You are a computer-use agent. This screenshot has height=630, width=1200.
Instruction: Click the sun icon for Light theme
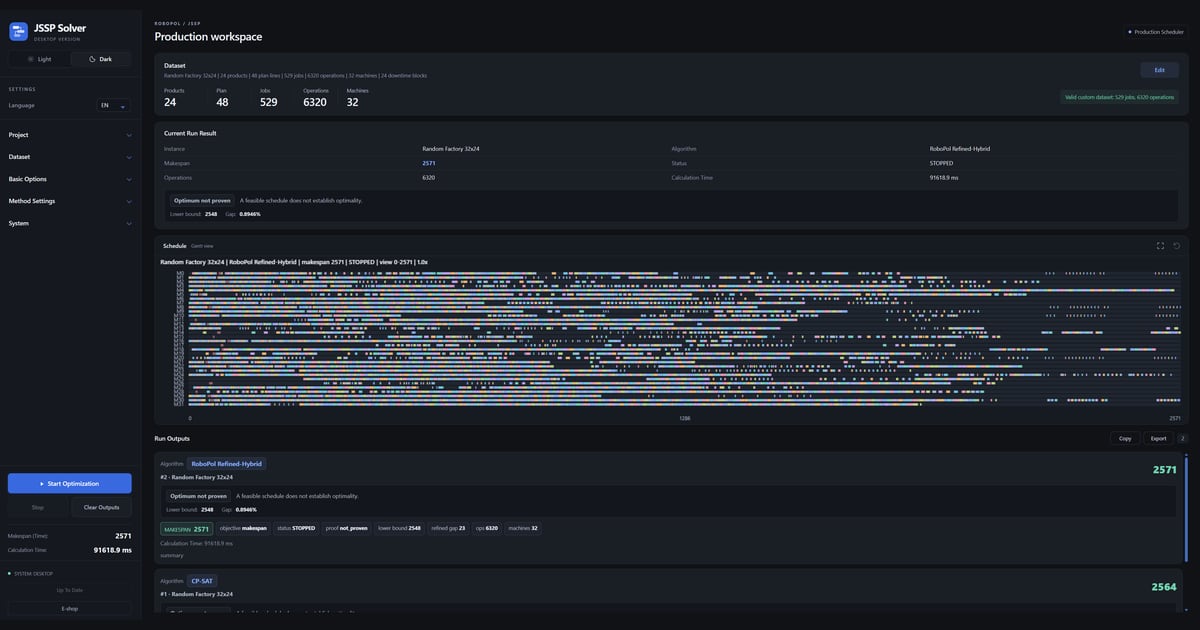coord(30,59)
